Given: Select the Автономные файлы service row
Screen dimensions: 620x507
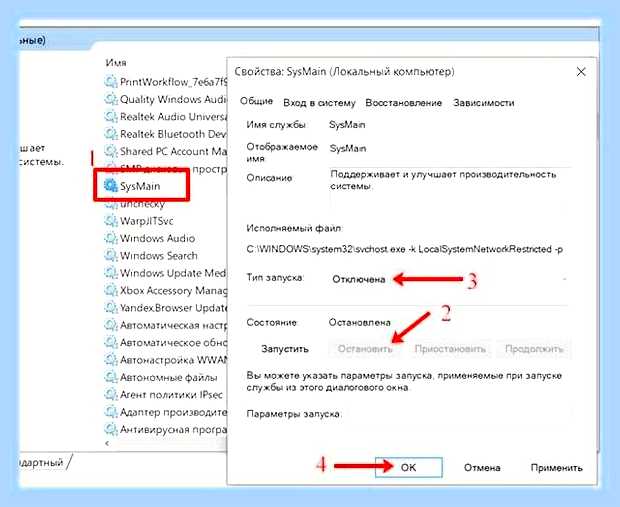Looking at the screenshot, I should pos(161,377).
